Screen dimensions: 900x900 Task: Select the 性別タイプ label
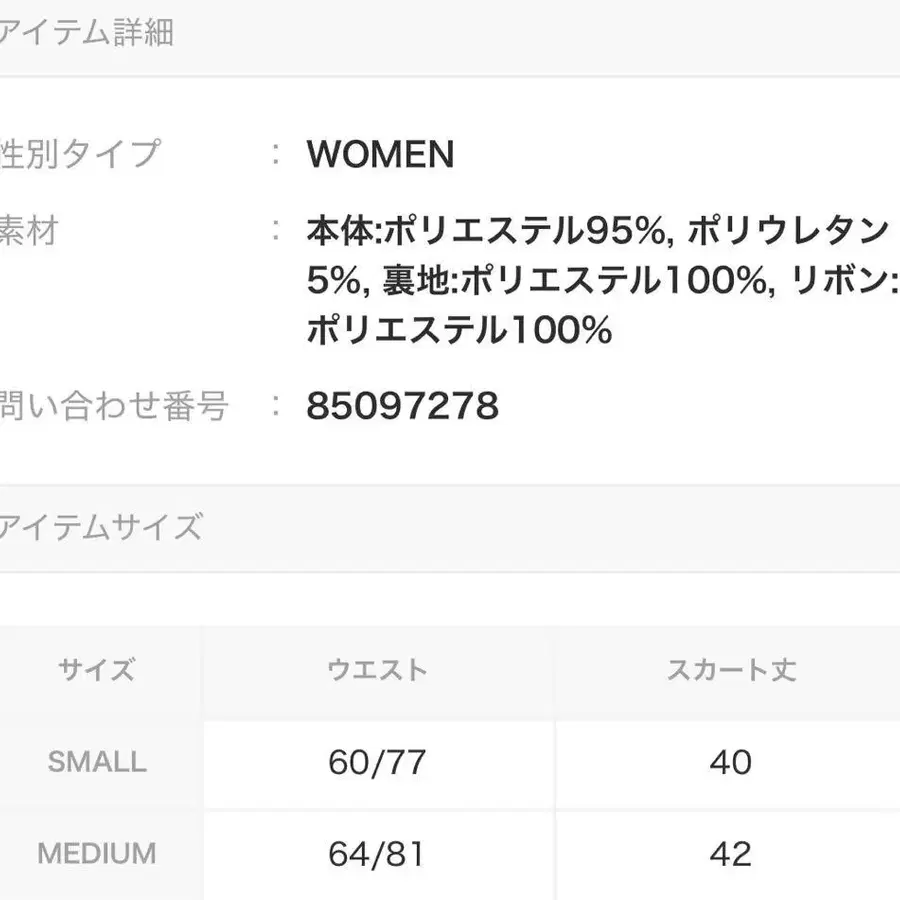[x=80, y=154]
